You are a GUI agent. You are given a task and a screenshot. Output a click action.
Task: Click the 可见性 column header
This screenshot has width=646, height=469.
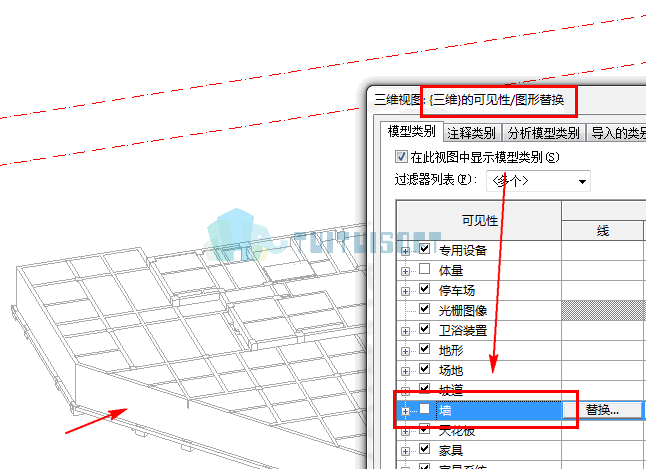479,220
